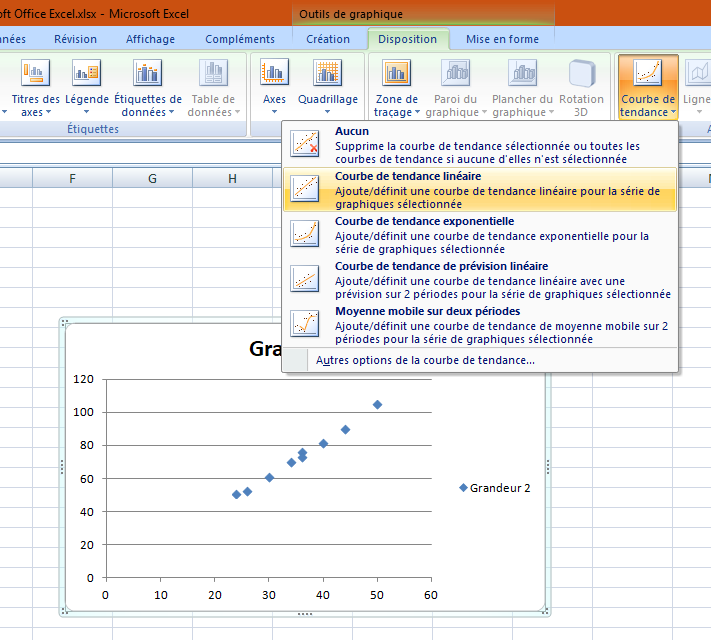The width and height of the screenshot is (711, 640).
Task: Select column G header
Action: (x=152, y=178)
